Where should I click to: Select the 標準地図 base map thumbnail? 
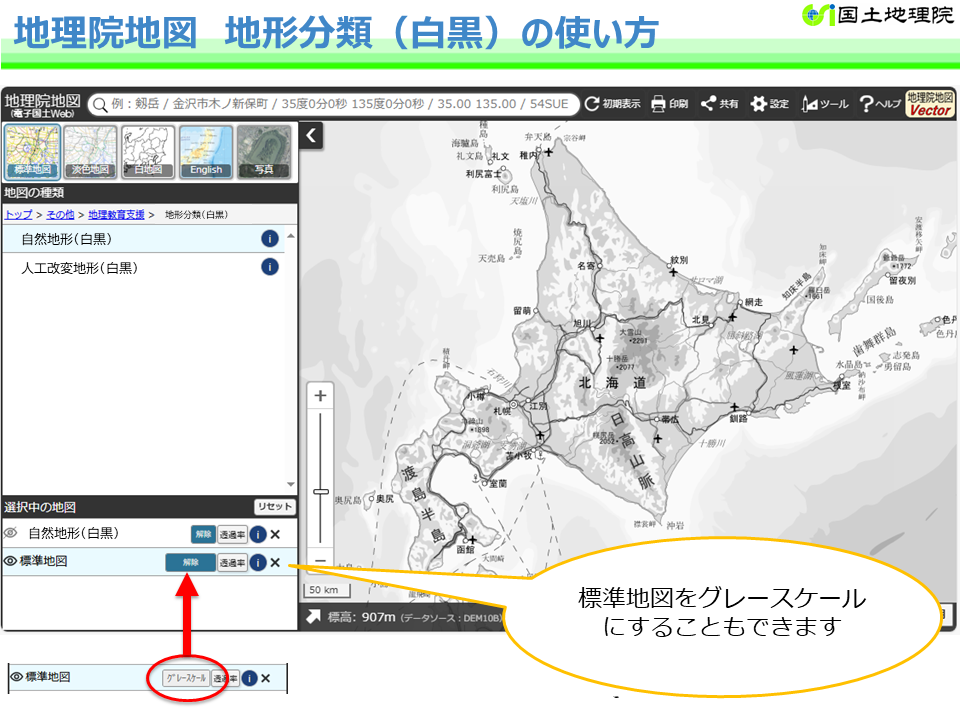(x=33, y=152)
